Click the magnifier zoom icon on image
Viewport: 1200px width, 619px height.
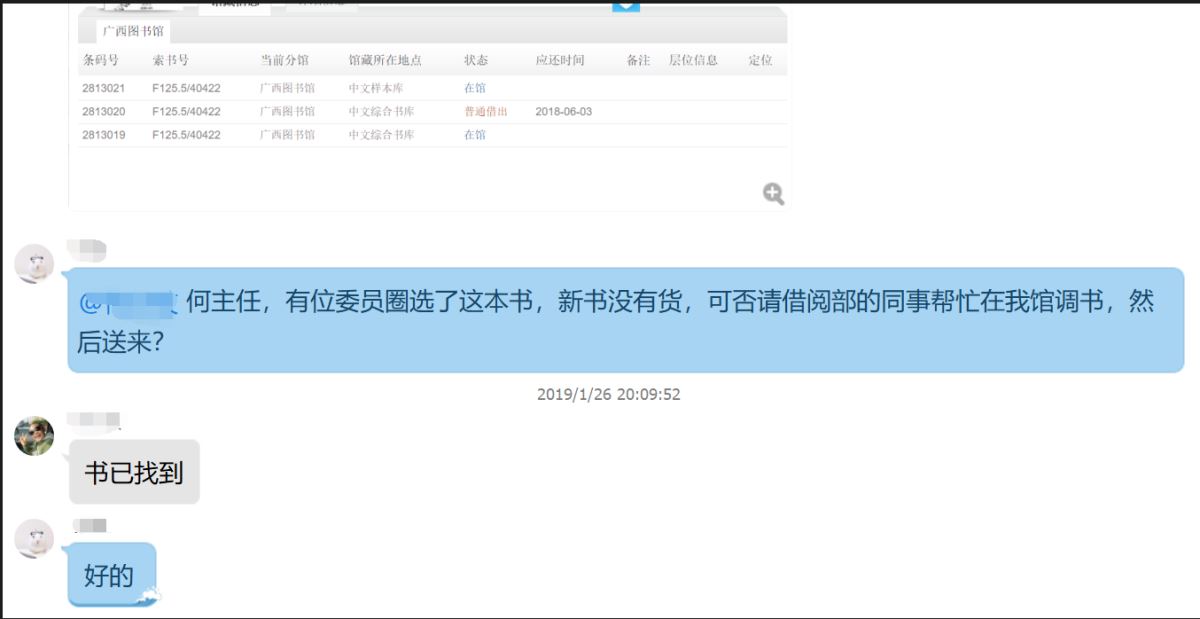coord(773,194)
